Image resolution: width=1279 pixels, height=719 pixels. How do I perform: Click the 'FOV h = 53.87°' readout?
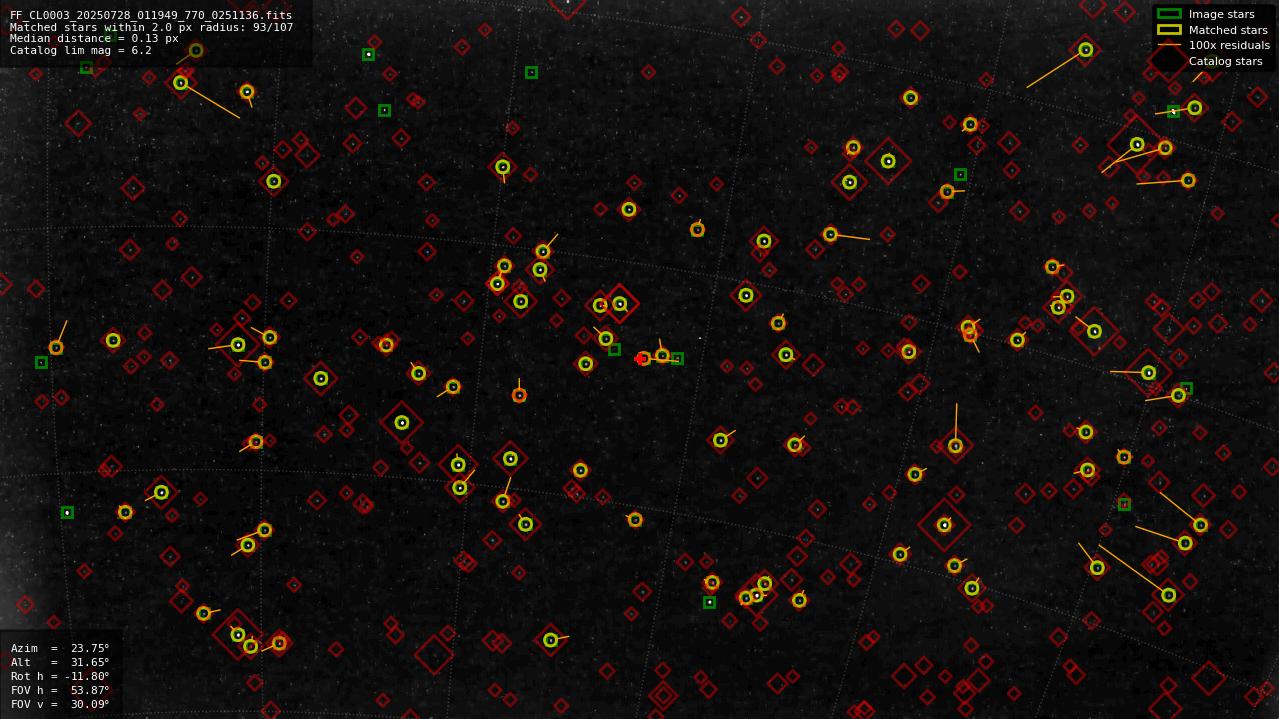click(x=60, y=690)
